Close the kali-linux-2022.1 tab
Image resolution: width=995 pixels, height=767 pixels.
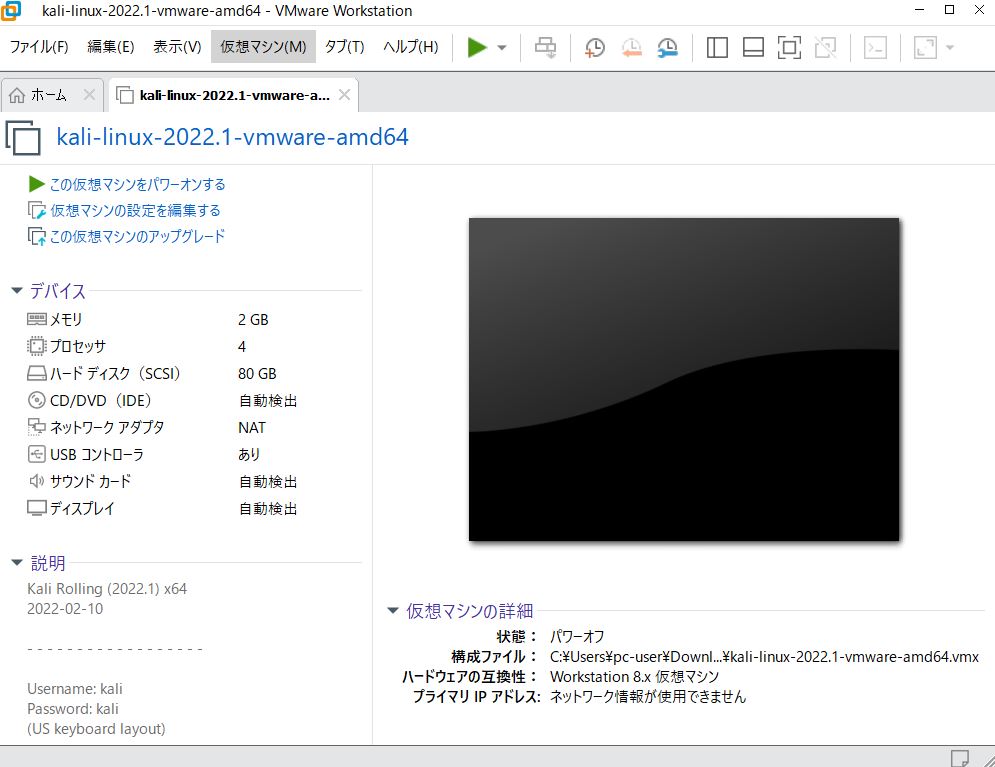pos(345,95)
